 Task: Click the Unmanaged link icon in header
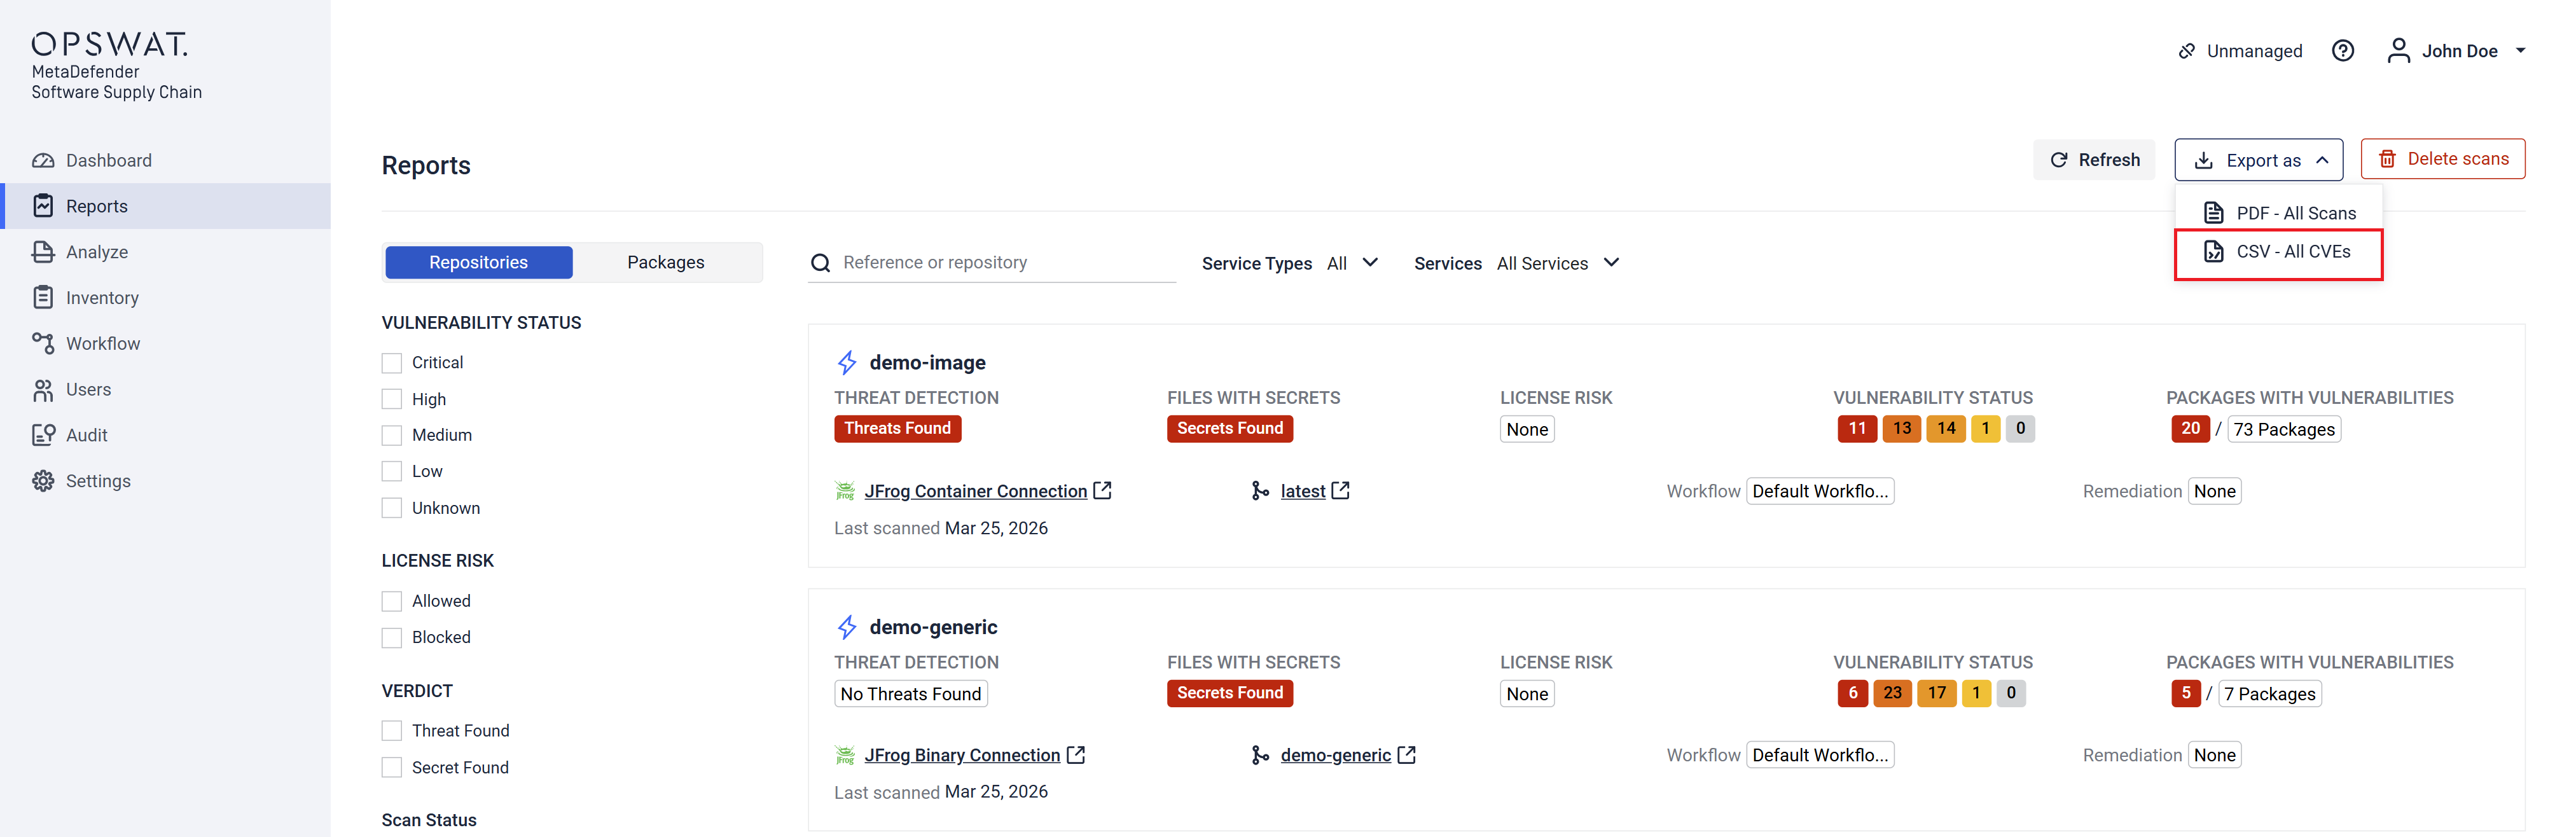[2187, 51]
